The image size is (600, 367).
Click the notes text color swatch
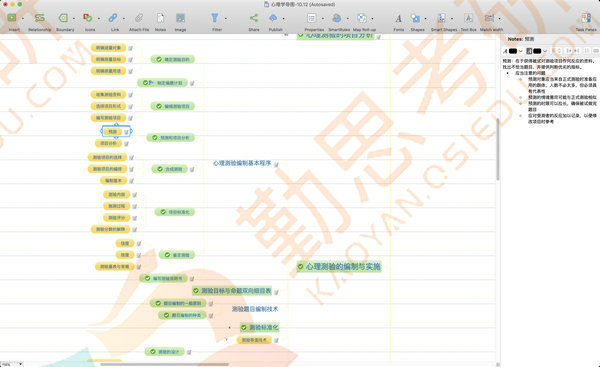513,51
